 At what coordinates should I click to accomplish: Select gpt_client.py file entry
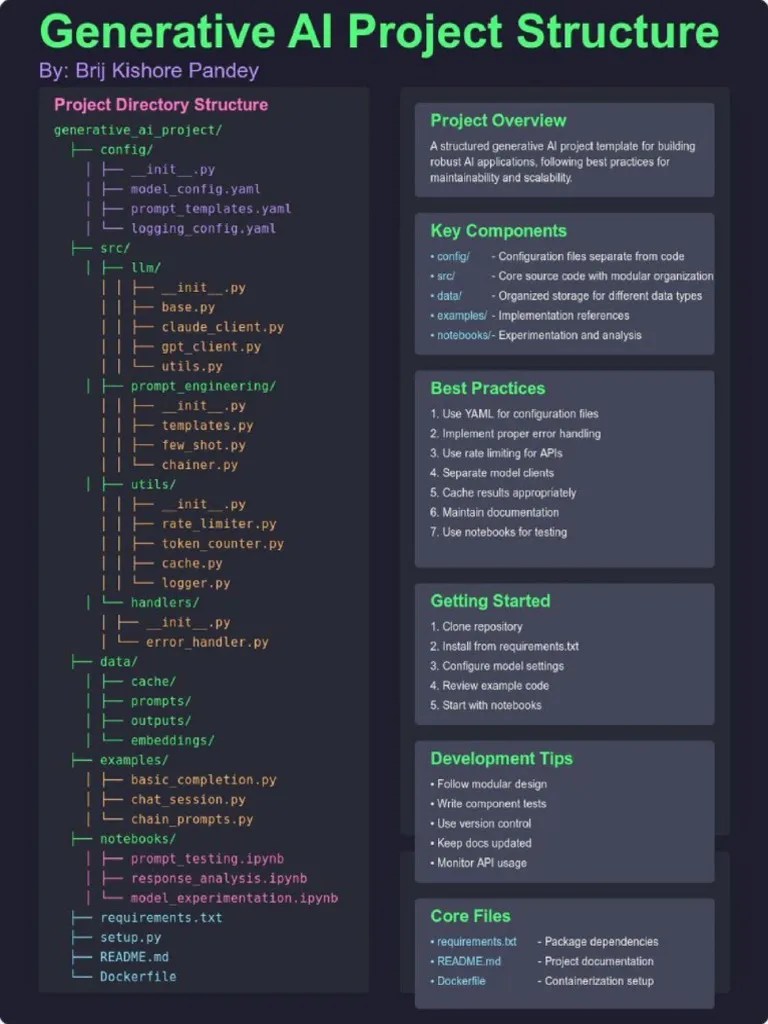click(211, 347)
